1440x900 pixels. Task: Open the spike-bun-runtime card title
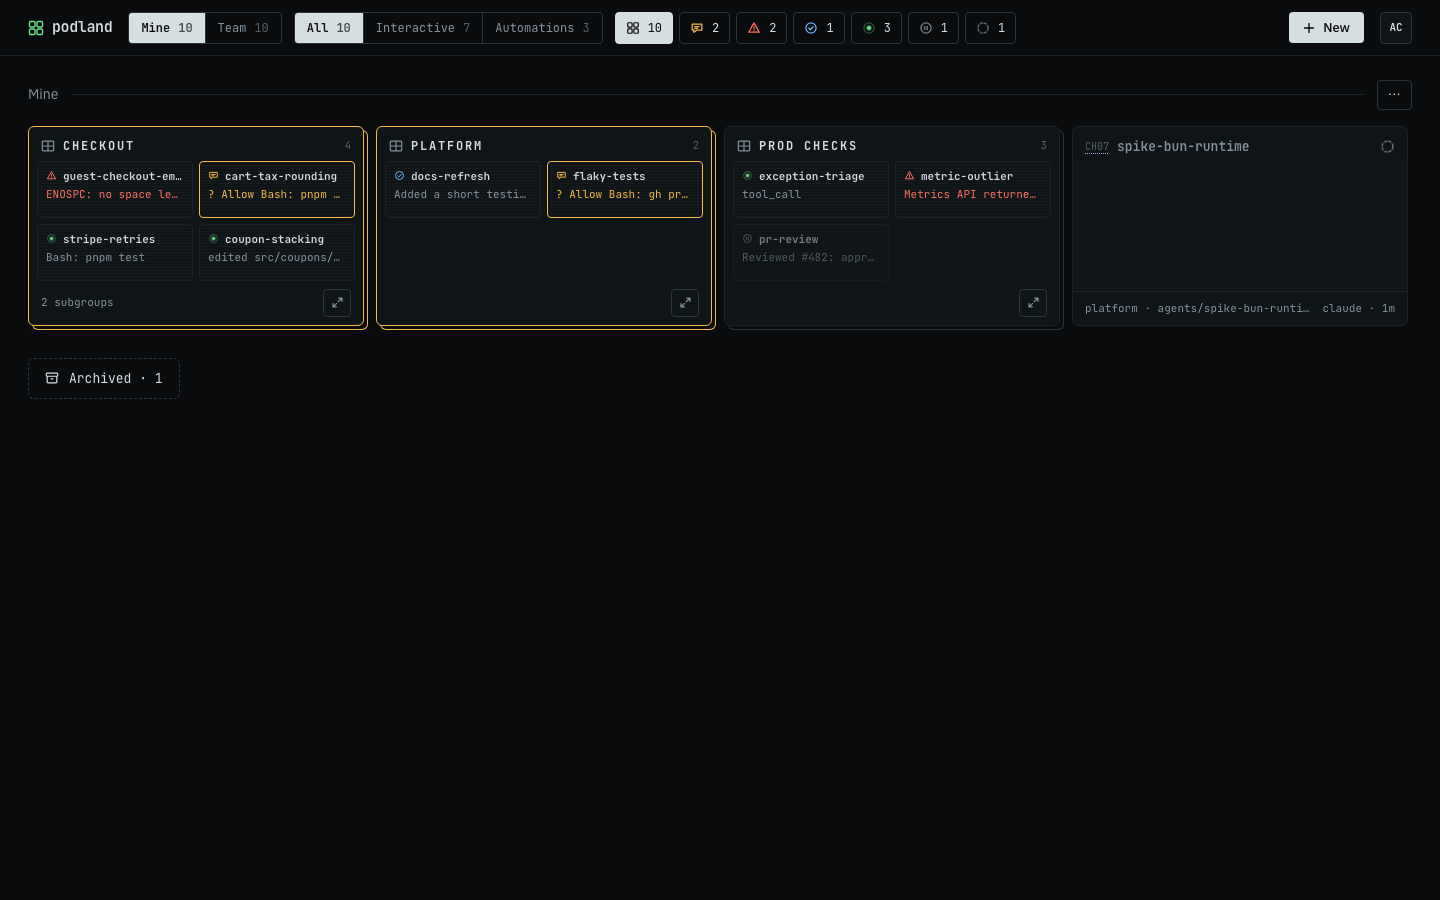pyautogui.click(x=1183, y=147)
